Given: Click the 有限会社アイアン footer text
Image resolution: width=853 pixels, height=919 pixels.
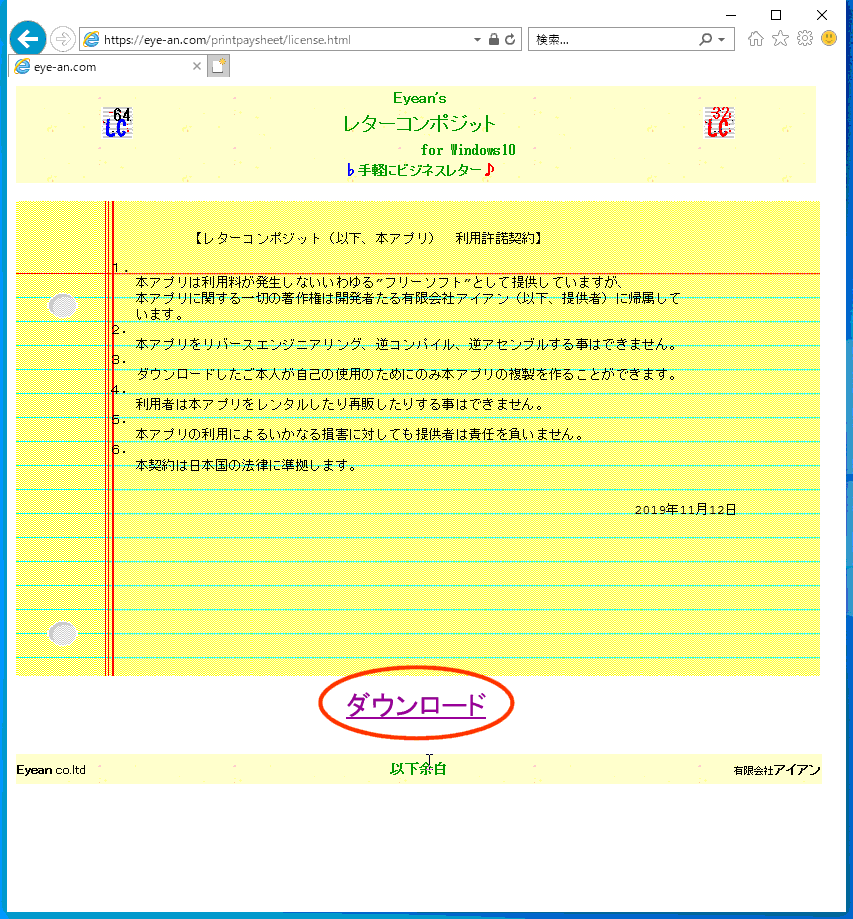Looking at the screenshot, I should [777, 770].
